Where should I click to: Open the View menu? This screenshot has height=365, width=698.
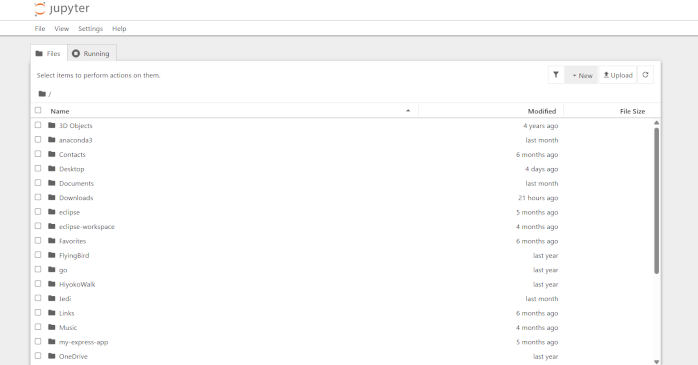click(x=61, y=28)
